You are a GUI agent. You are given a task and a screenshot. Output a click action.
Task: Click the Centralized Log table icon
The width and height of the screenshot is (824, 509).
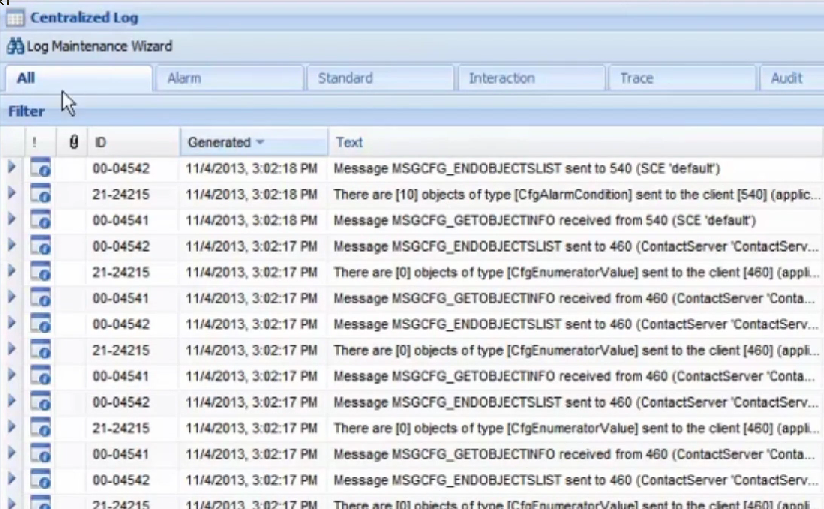(16, 17)
